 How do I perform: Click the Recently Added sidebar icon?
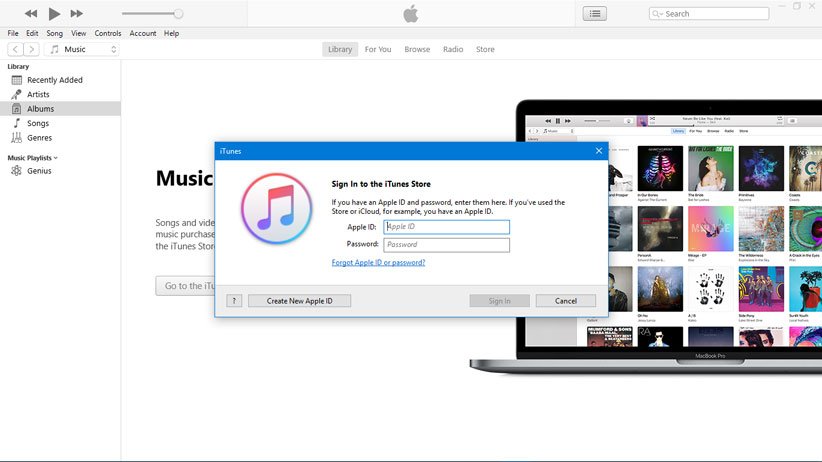[16, 80]
